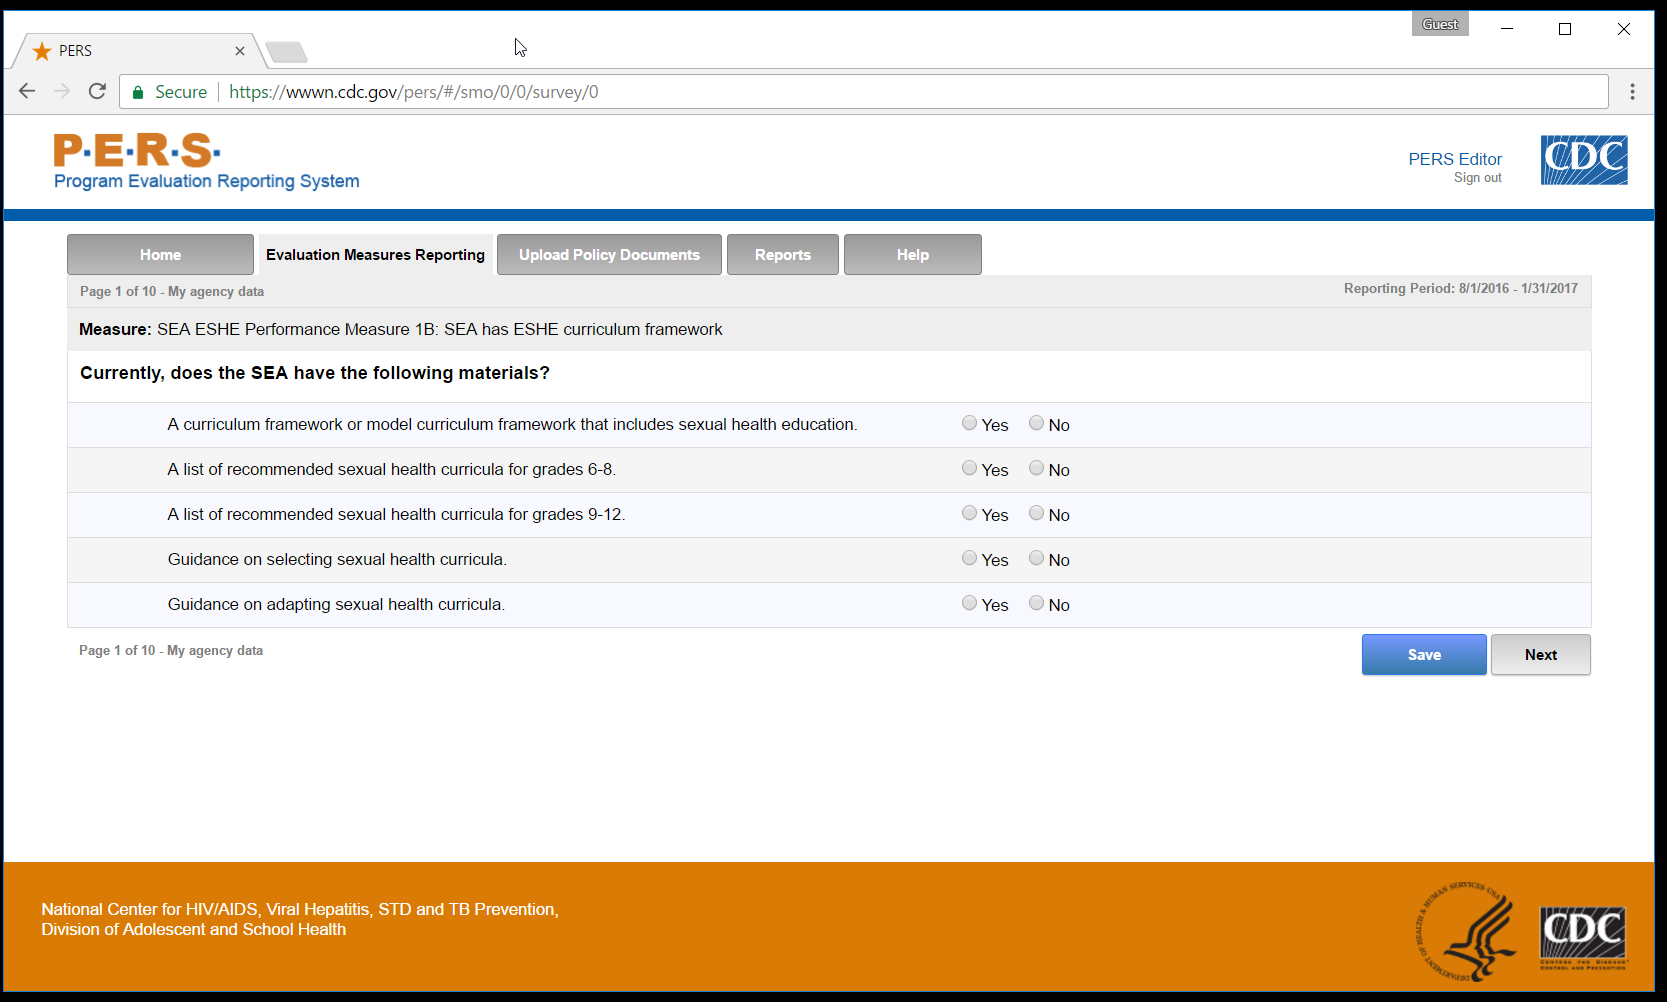Screen dimensions: 1667x1002
Task: Reload the page with the refresh icon
Action: click(97, 91)
